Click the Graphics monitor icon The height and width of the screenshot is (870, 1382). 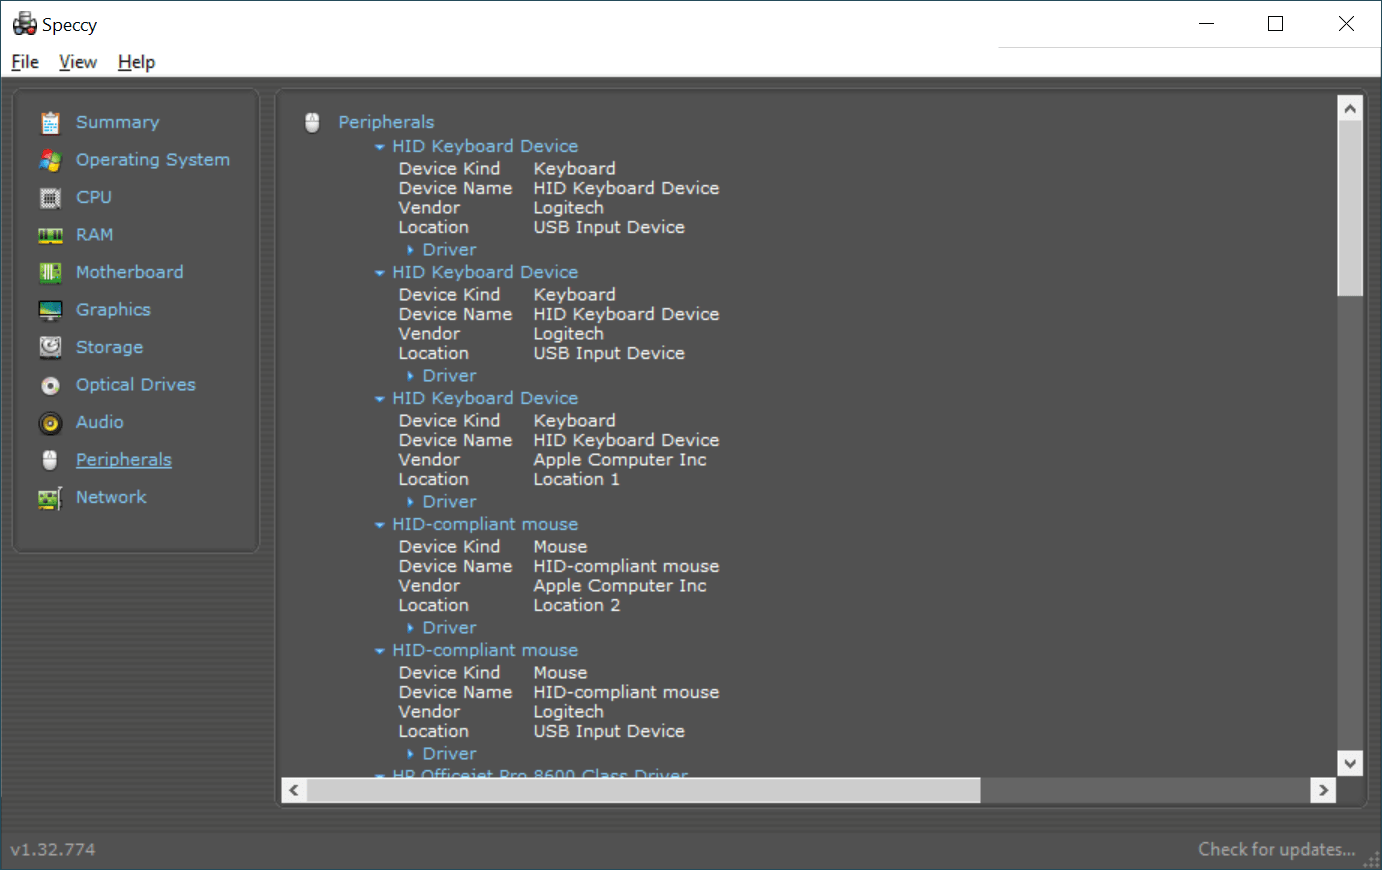50,310
